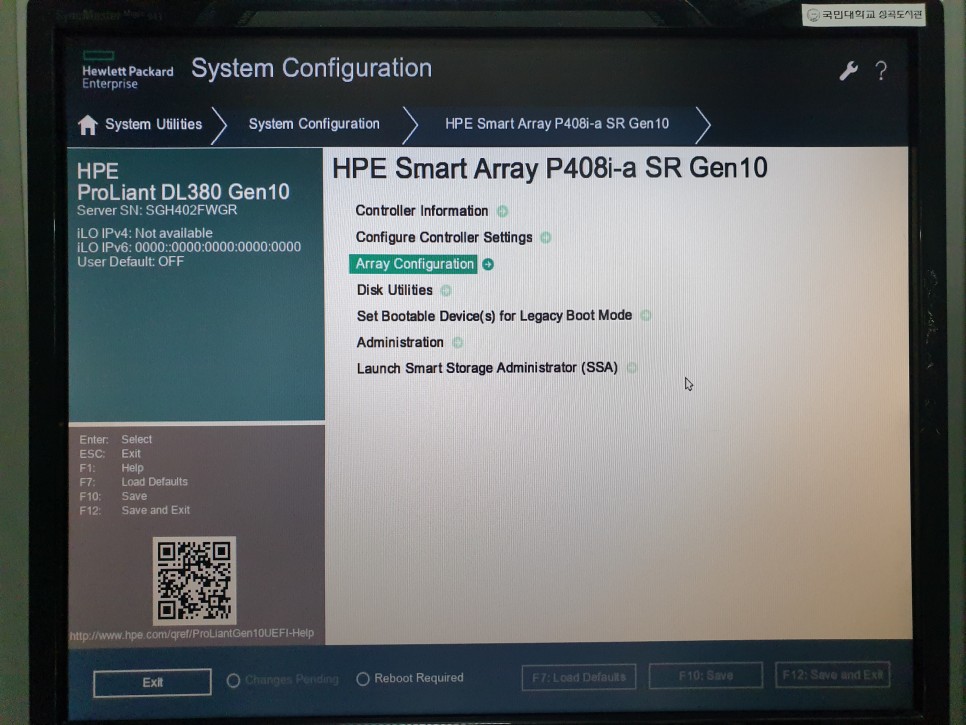Viewport: 966px width, 725px height.
Task: Click F10: Save button
Action: tap(705, 676)
